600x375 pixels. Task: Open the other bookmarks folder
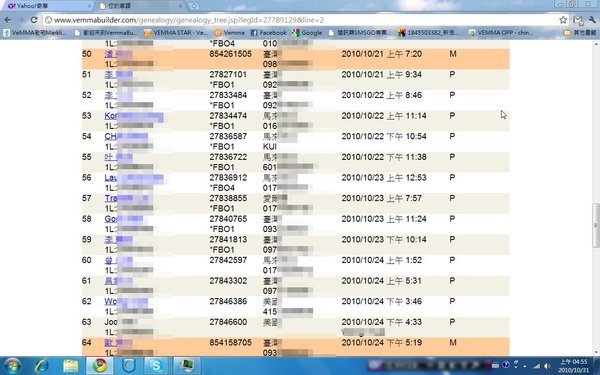pos(580,33)
